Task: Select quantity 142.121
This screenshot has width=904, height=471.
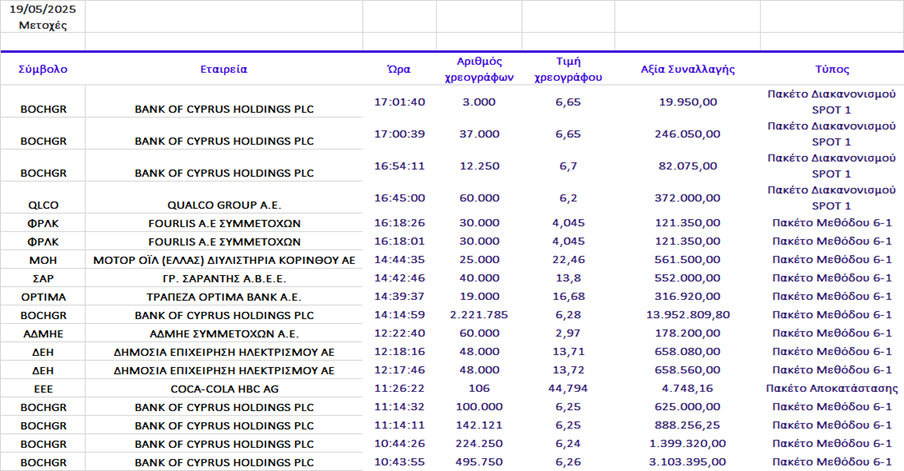Action: [479, 425]
